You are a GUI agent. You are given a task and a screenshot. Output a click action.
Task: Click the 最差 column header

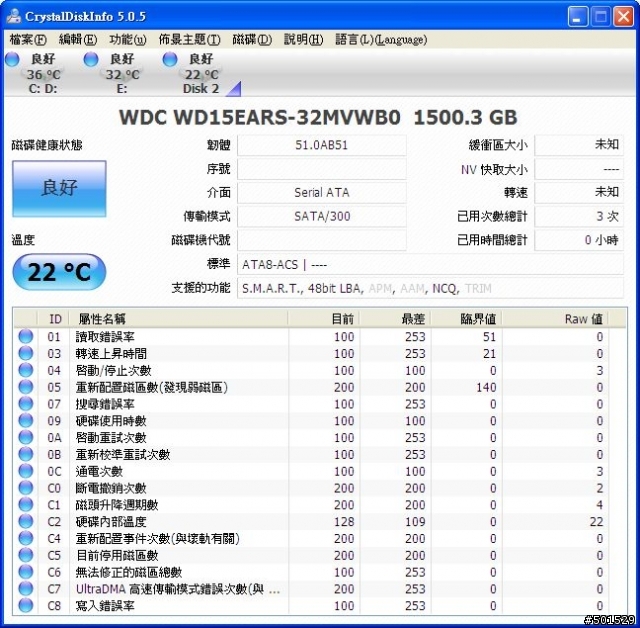pos(395,319)
